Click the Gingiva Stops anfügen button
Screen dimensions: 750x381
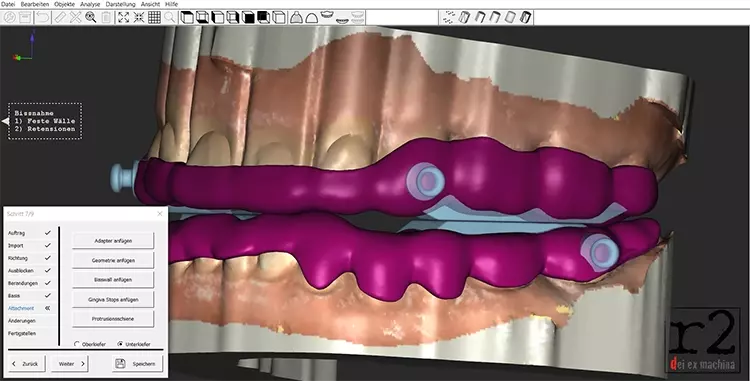pyautogui.click(x=113, y=299)
